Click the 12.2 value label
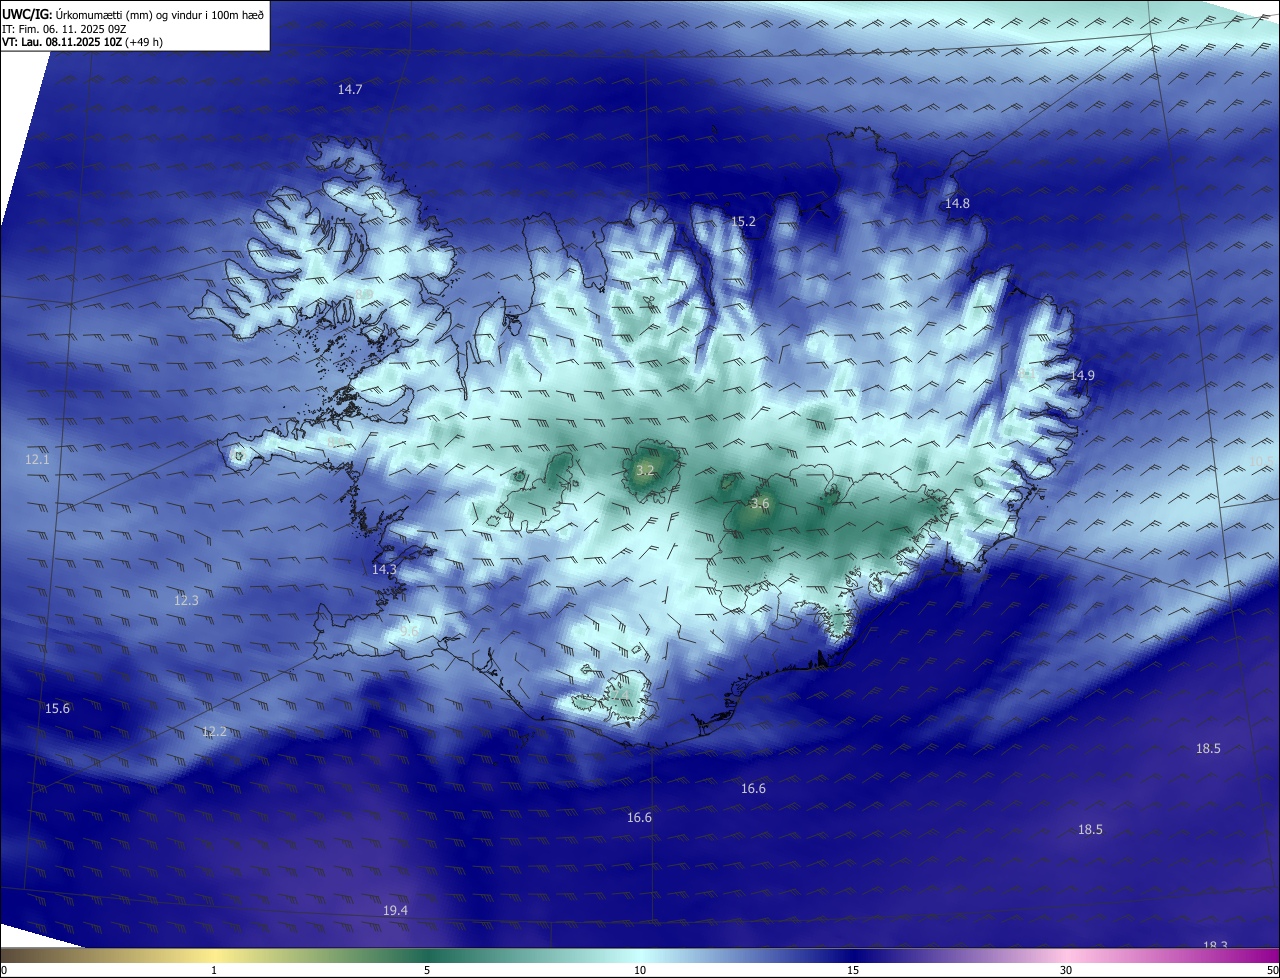This screenshot has height=978, width=1280. tap(214, 733)
